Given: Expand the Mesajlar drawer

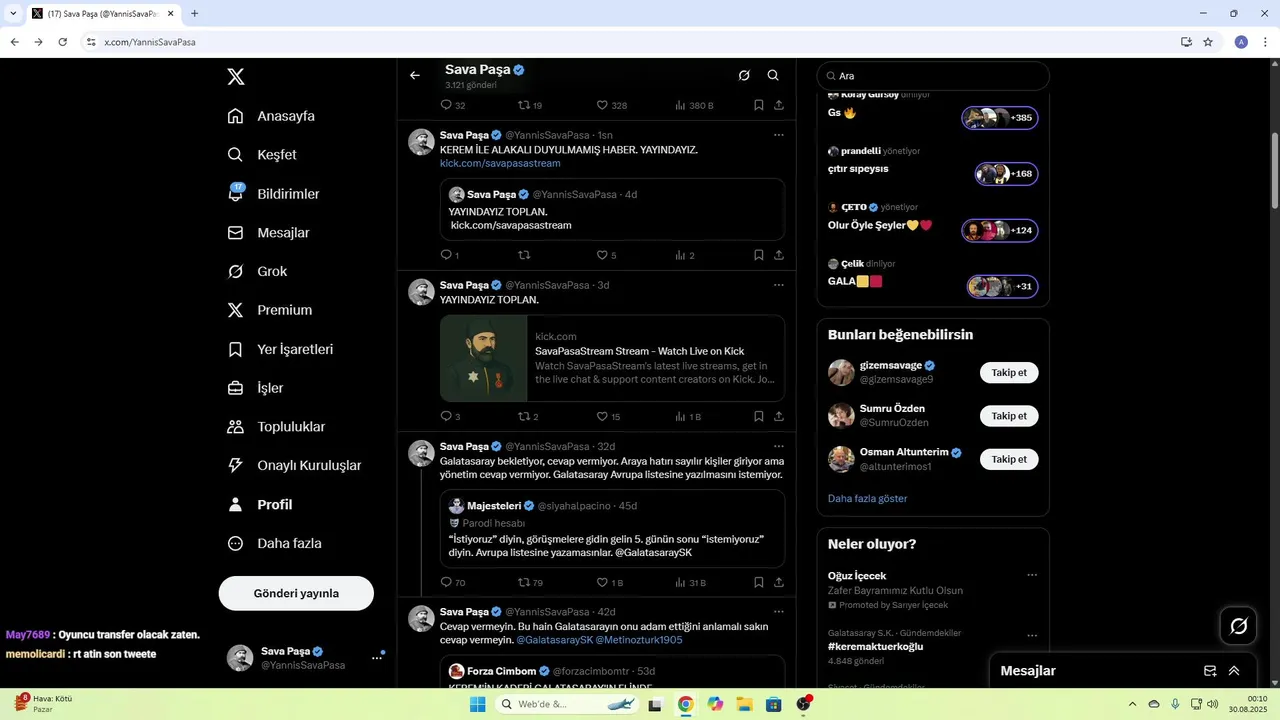Looking at the screenshot, I should tap(1234, 671).
